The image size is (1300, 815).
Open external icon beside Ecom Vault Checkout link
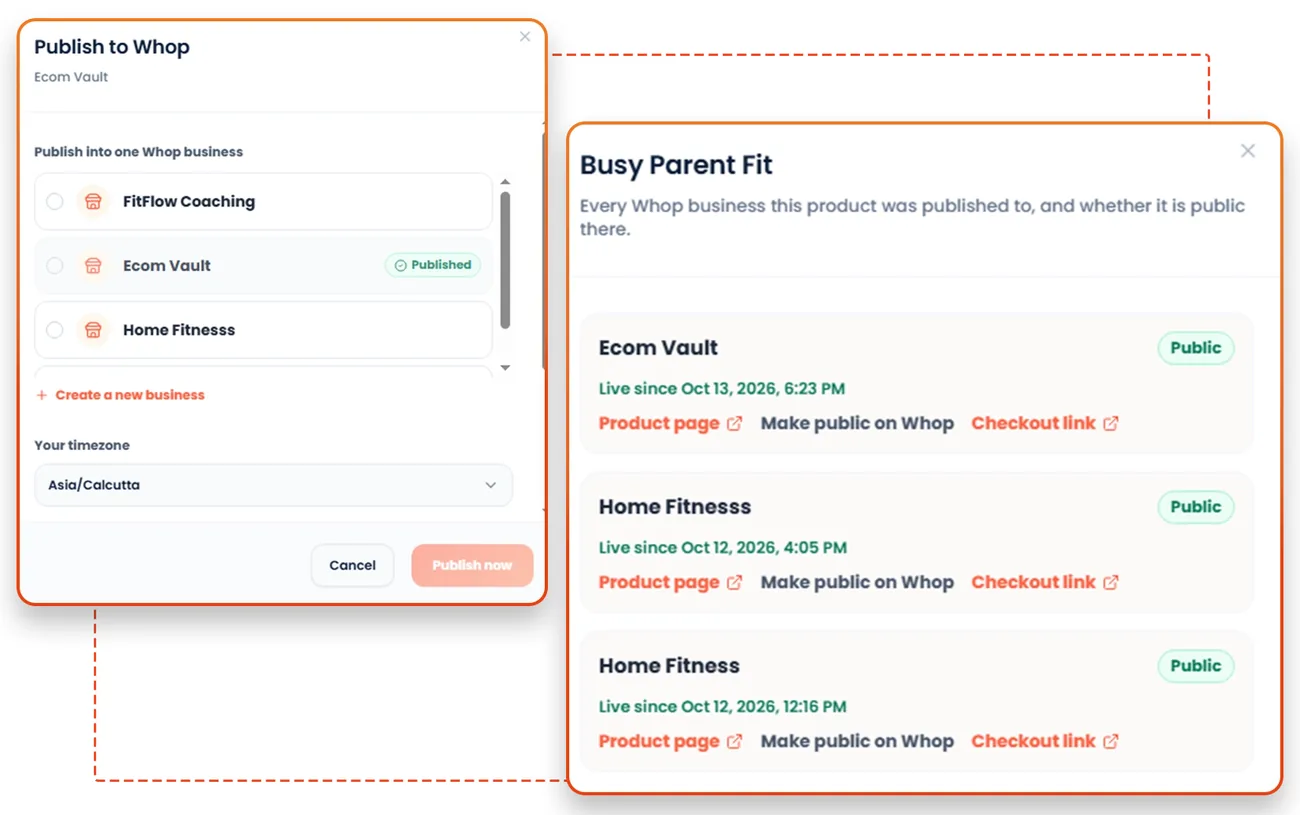(1111, 423)
